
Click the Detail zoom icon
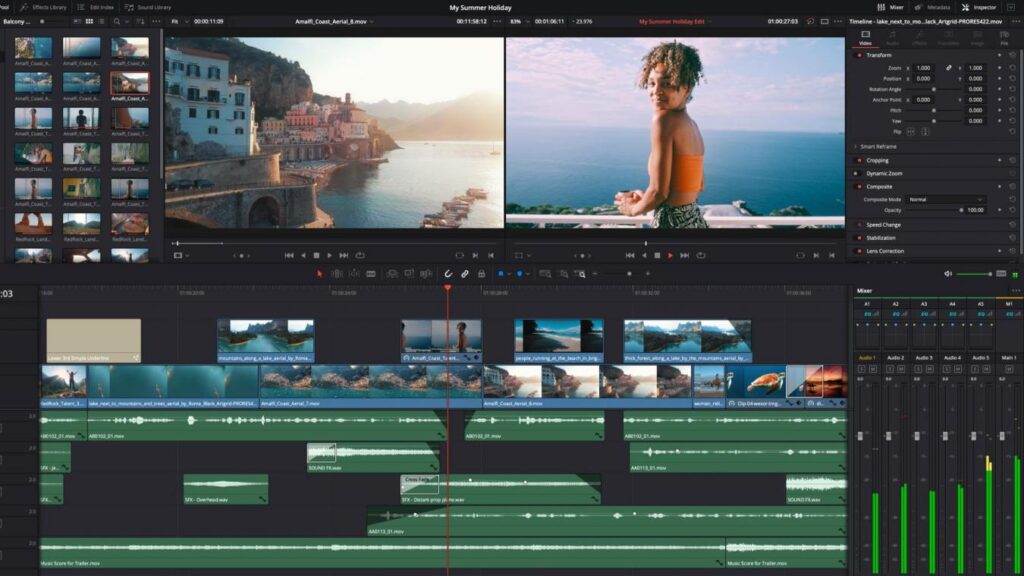click(564, 274)
